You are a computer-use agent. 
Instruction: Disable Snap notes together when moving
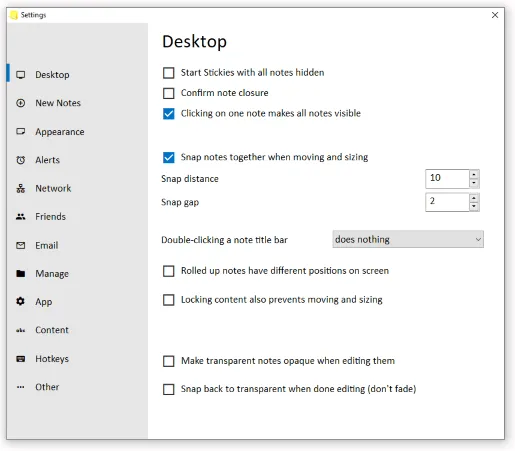click(x=169, y=157)
